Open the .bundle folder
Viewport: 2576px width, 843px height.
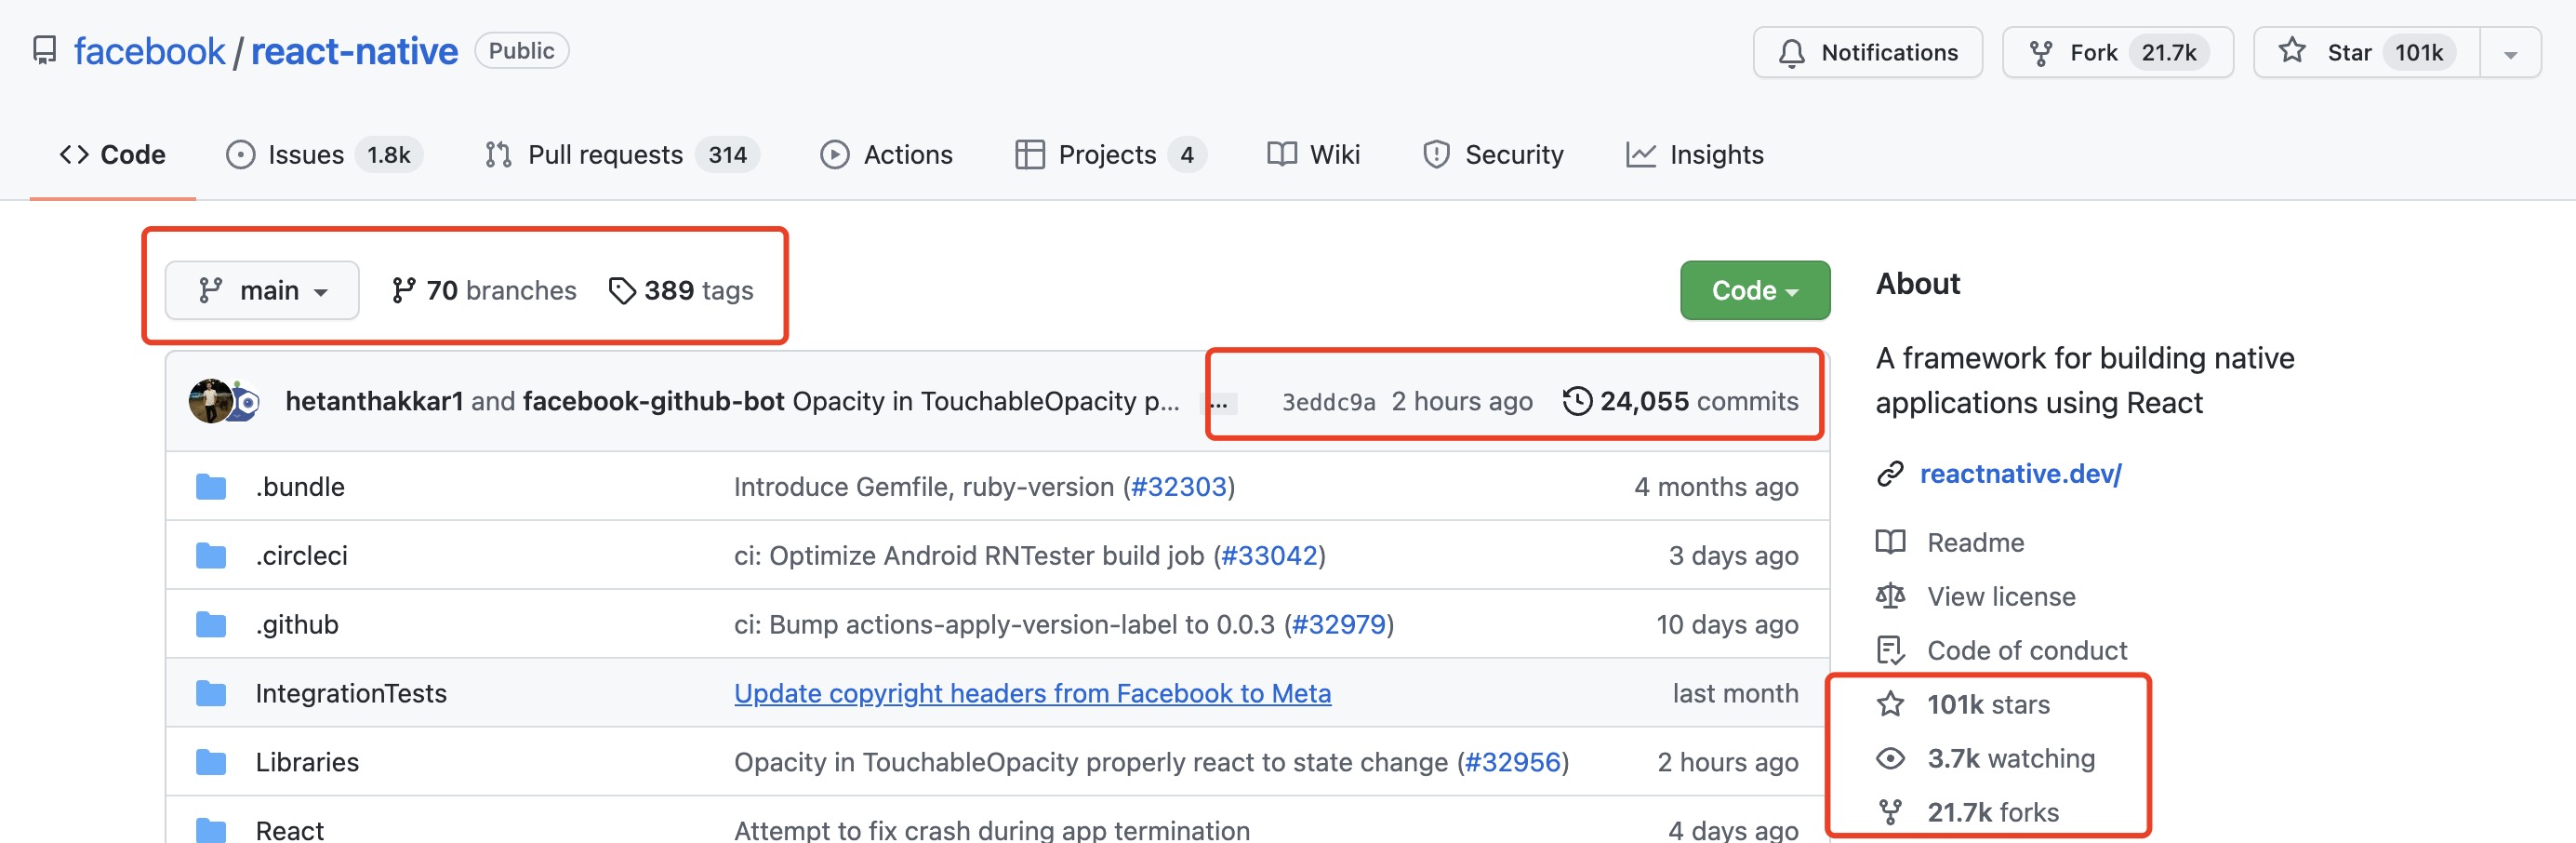tap(300, 486)
